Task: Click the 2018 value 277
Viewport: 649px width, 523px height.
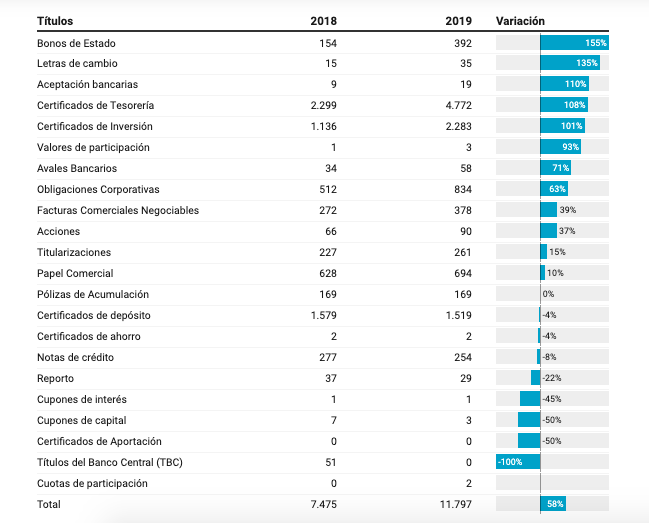Action: 328,357
